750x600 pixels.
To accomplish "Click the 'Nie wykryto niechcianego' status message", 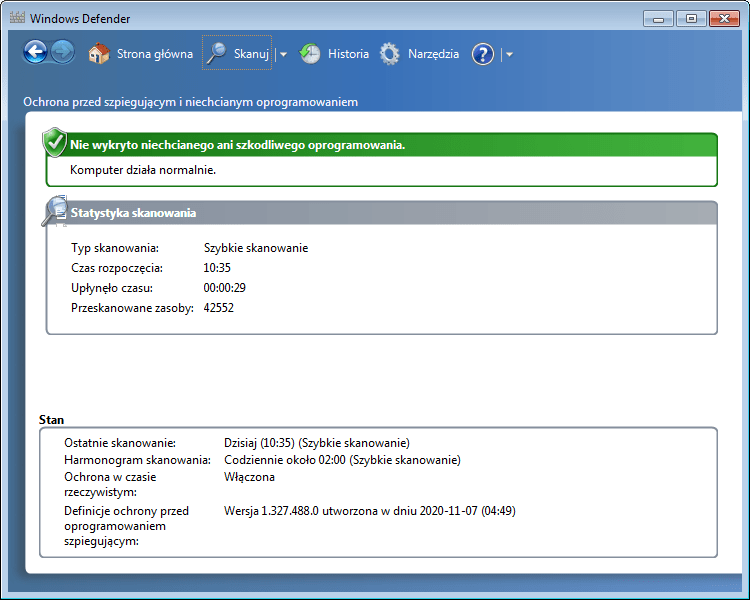I will (238, 145).
